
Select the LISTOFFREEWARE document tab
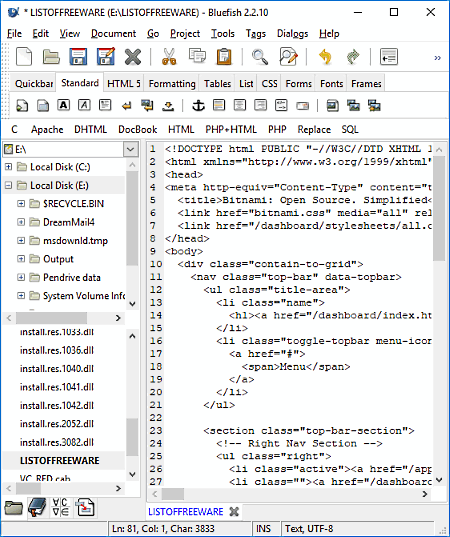coord(186,512)
